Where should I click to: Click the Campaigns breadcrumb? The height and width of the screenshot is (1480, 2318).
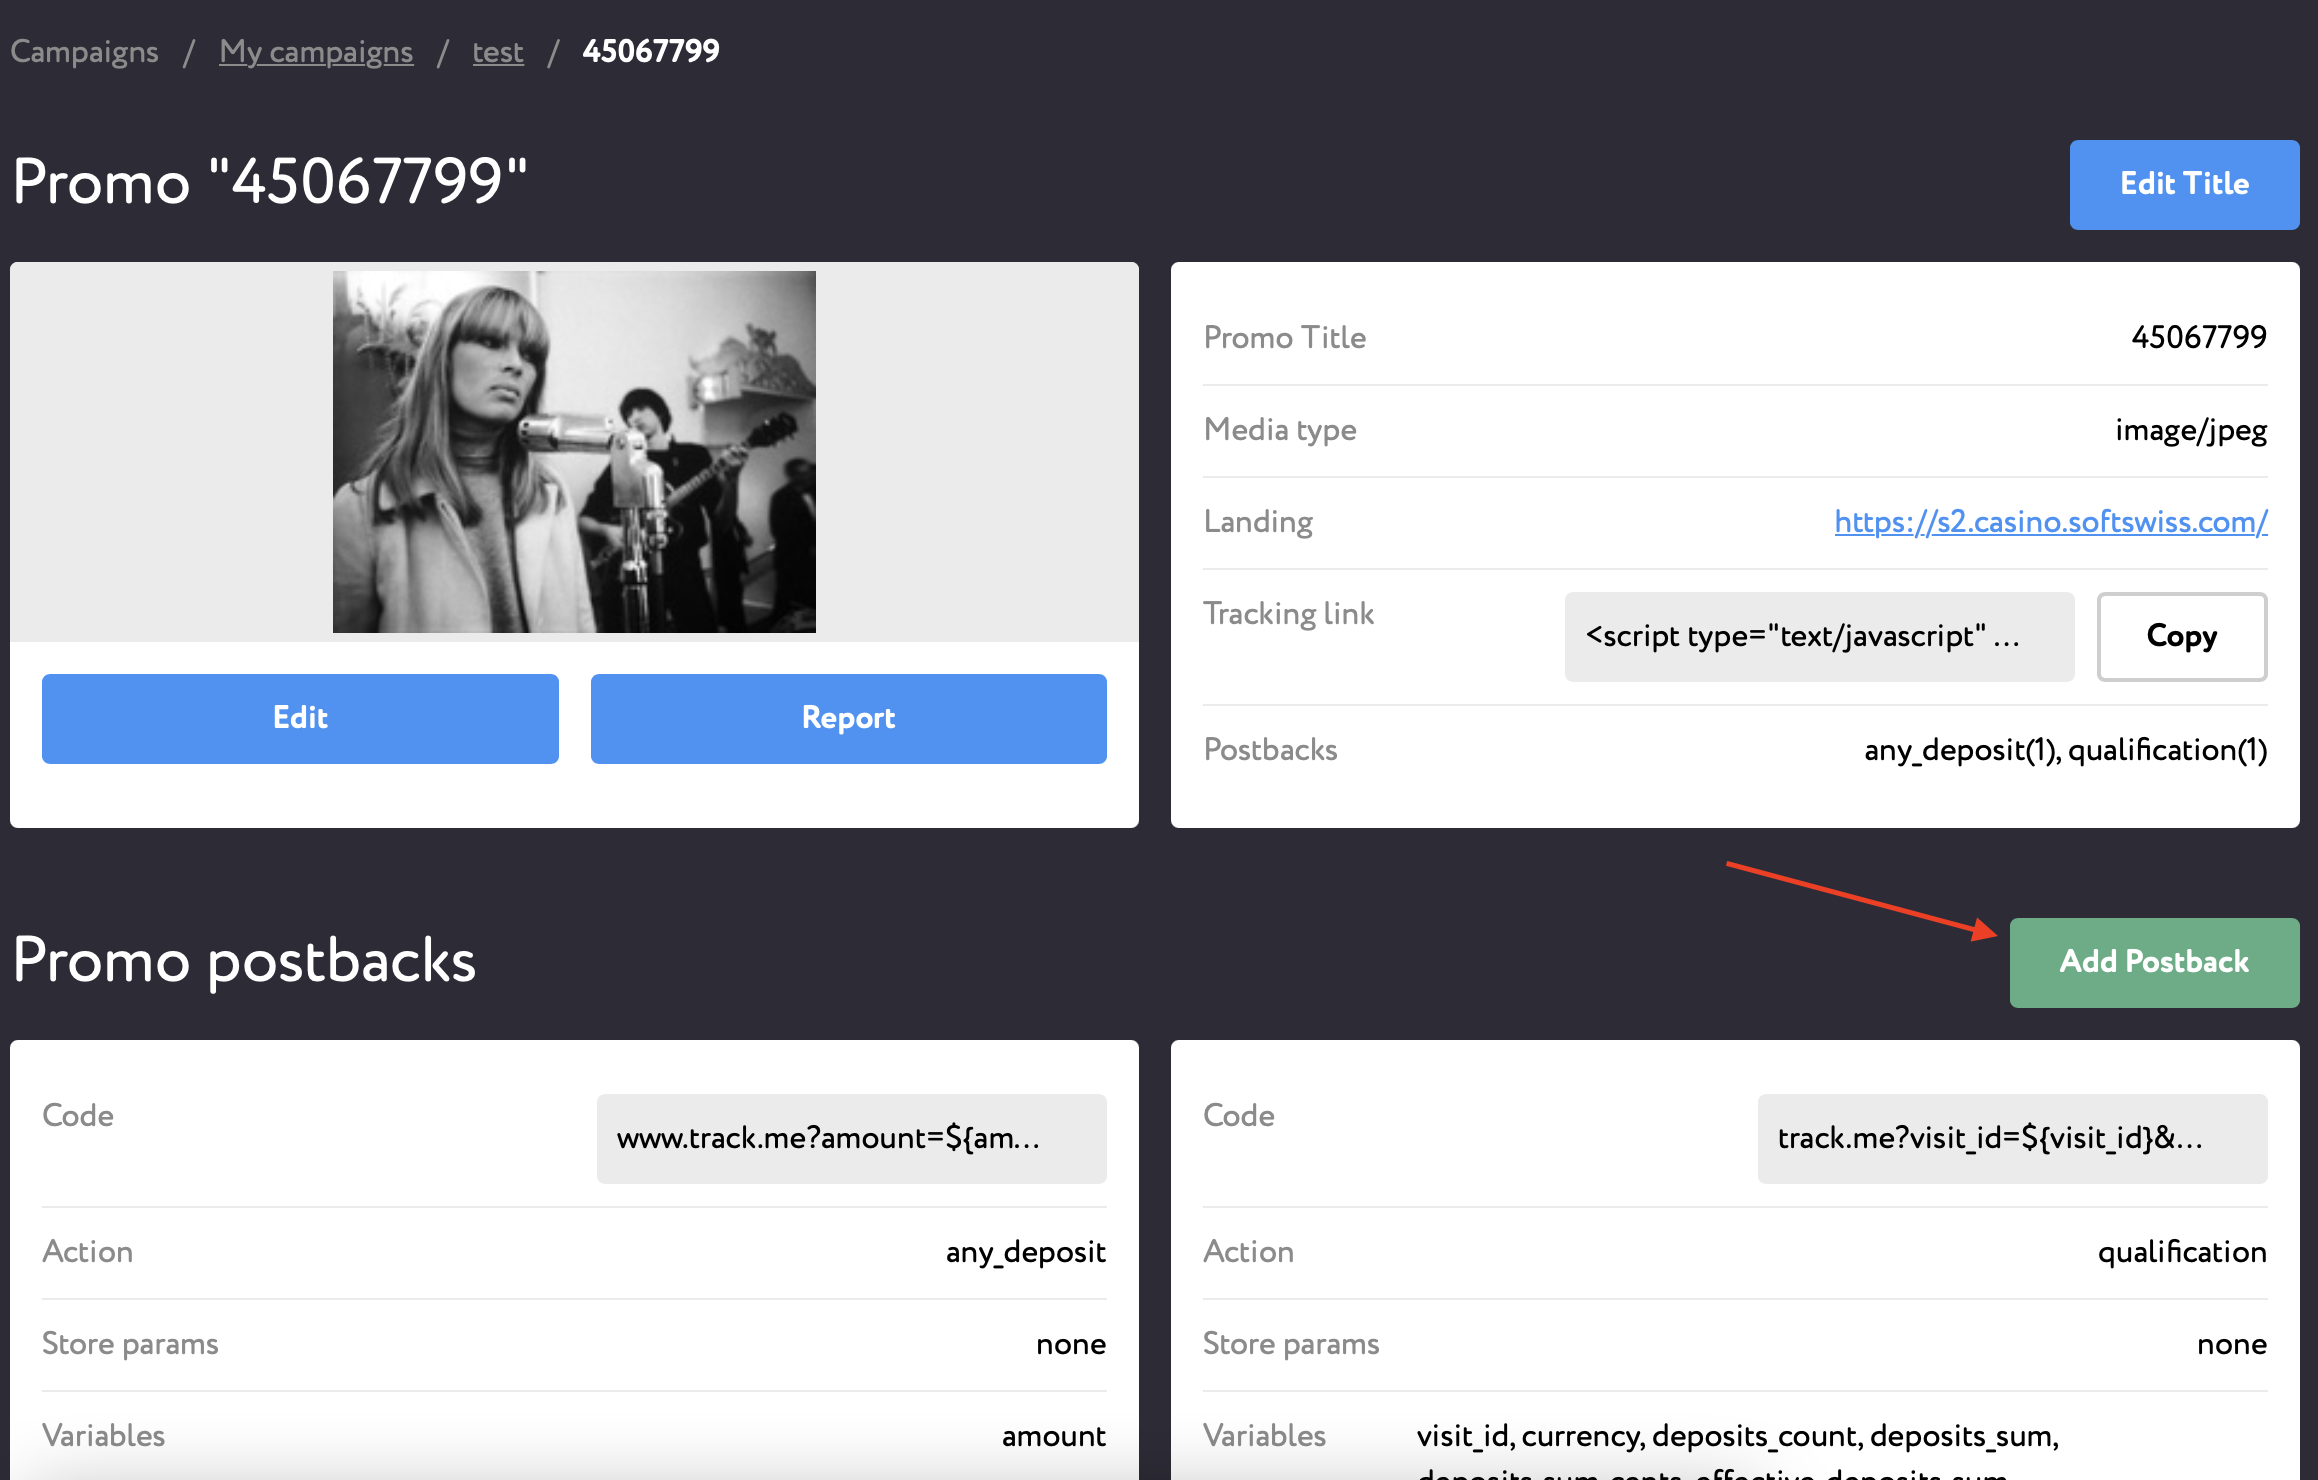[x=84, y=51]
